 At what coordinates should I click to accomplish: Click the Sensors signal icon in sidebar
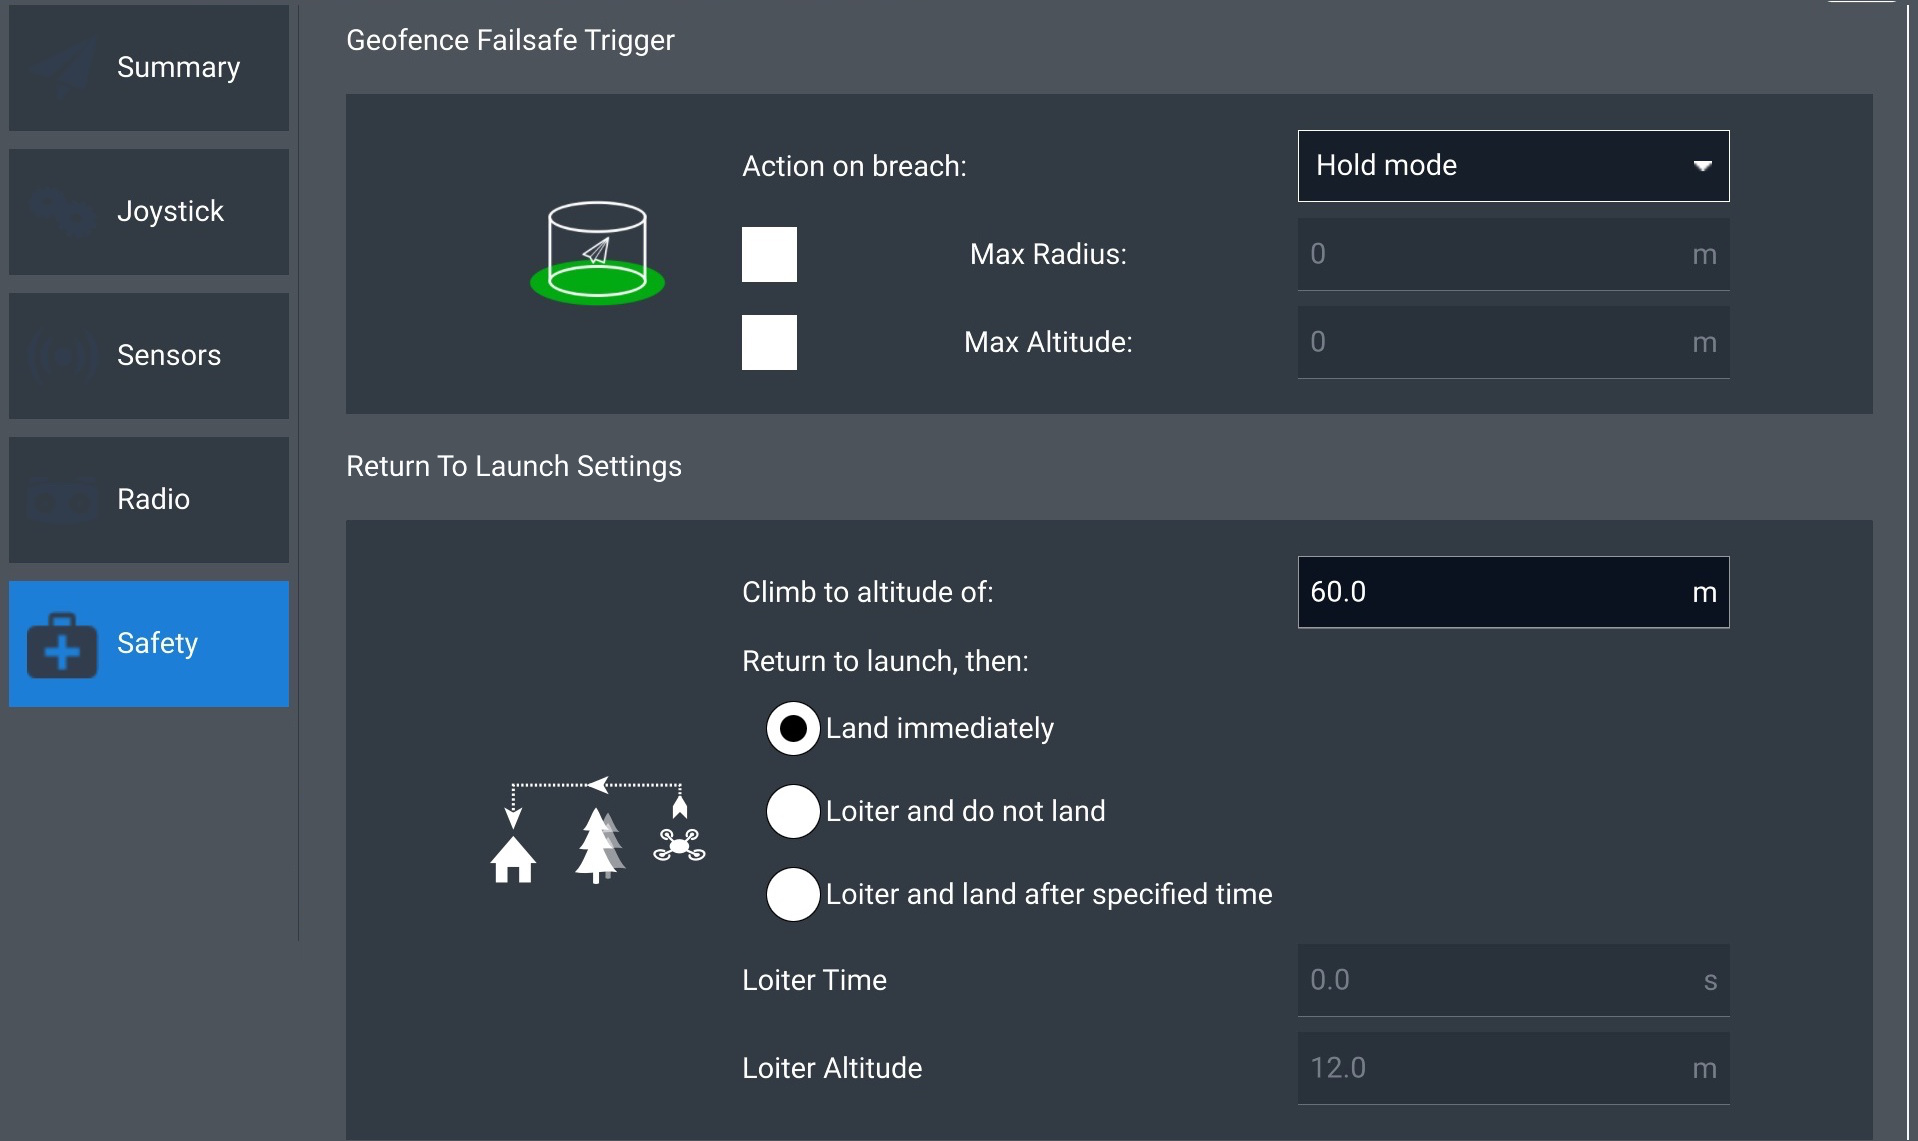click(62, 355)
